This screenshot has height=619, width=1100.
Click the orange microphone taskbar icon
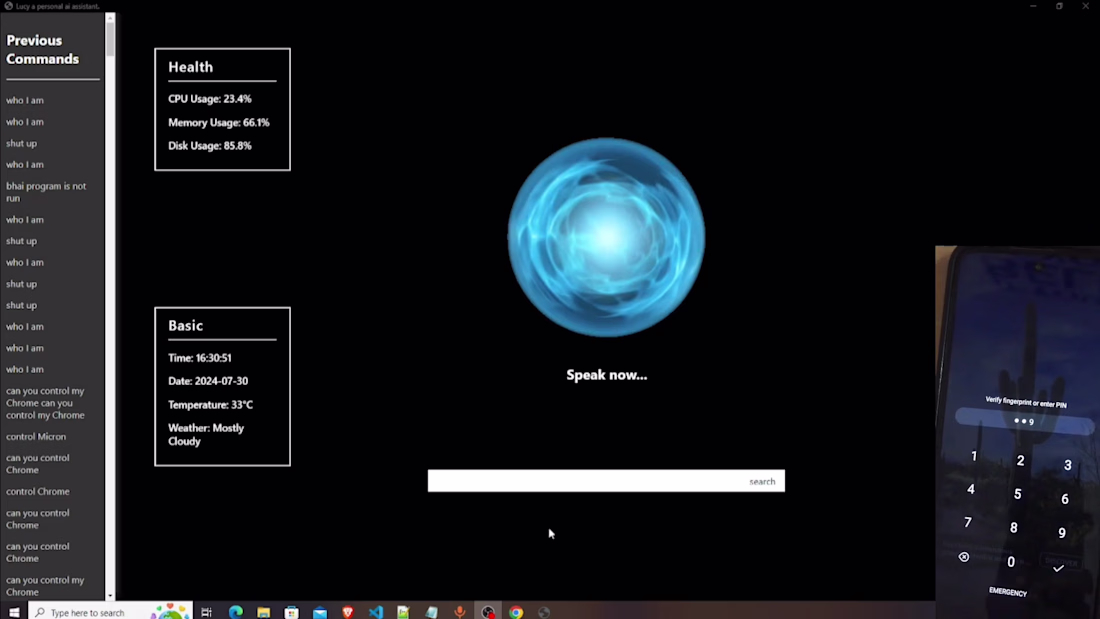pyautogui.click(x=460, y=612)
